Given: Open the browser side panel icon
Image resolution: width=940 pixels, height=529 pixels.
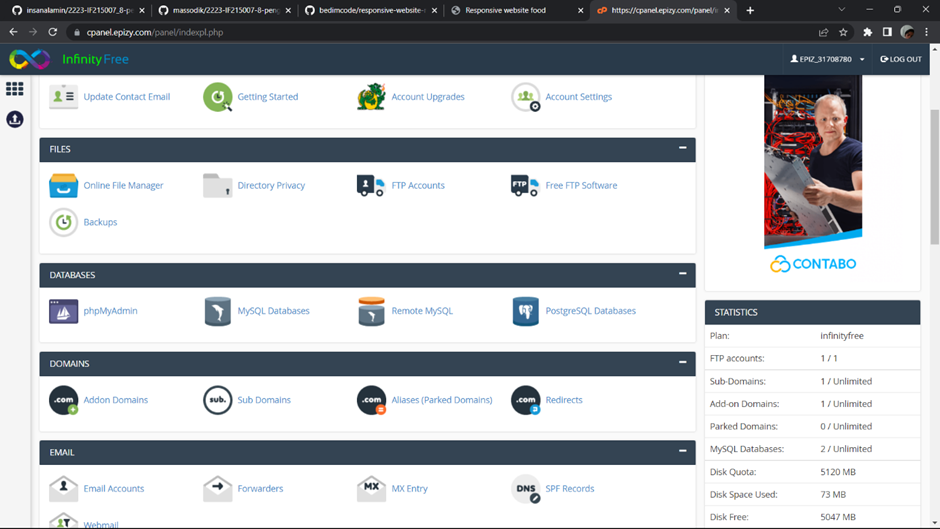Looking at the screenshot, I should pyautogui.click(x=887, y=32).
